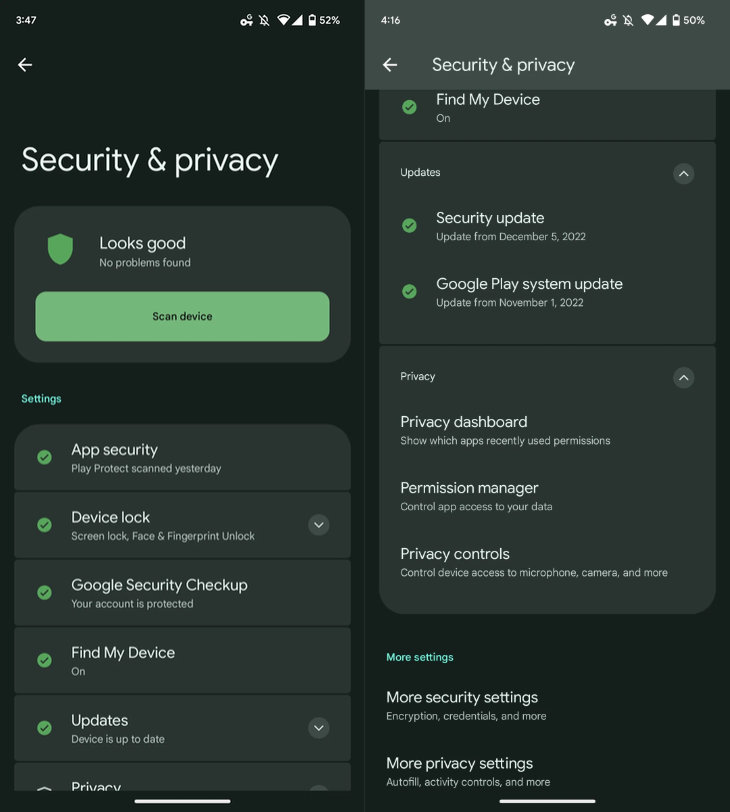The width and height of the screenshot is (730, 812).
Task: Click the checkmark icon next to Google Security Checkup
Action: (45, 592)
